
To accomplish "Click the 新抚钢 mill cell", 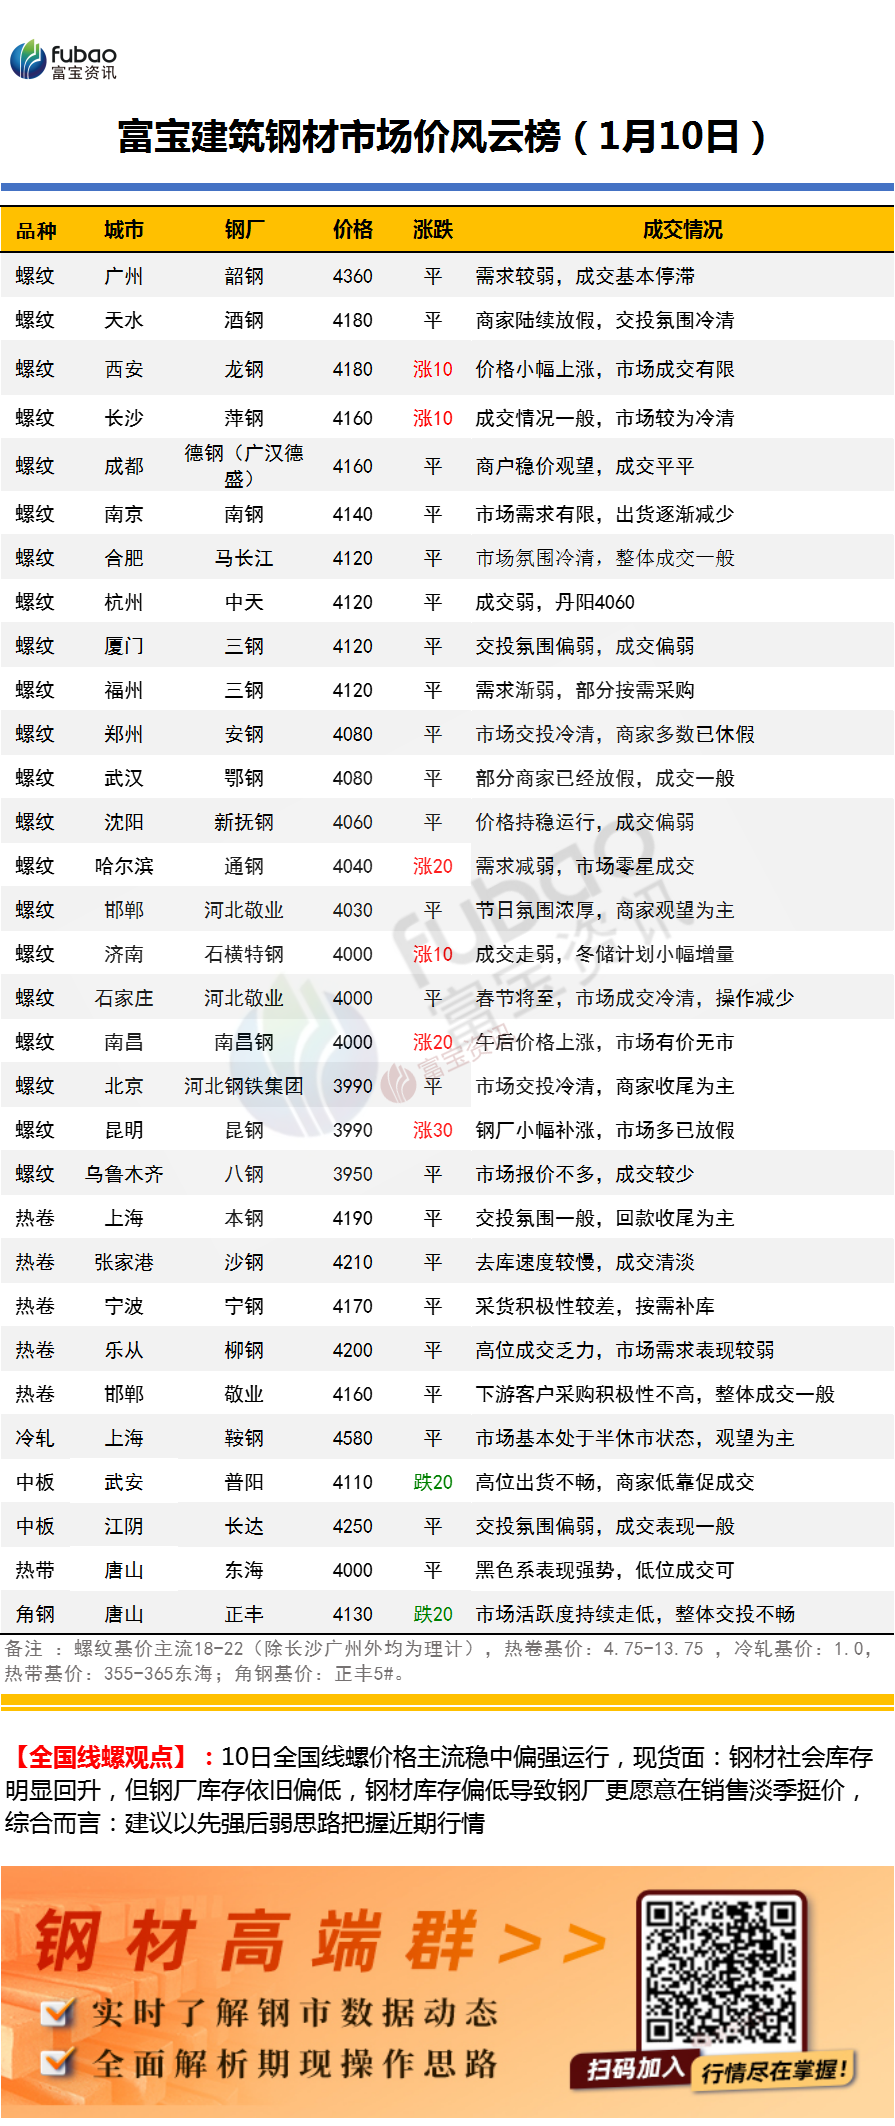I will click(x=244, y=822).
